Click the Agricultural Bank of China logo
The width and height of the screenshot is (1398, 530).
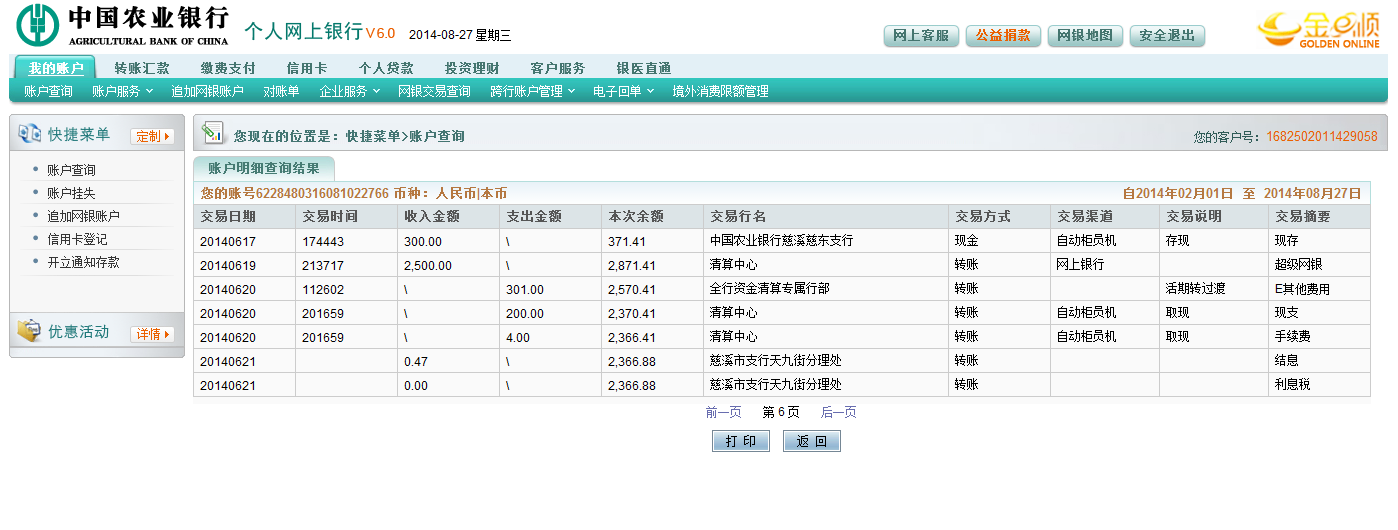(x=38, y=25)
